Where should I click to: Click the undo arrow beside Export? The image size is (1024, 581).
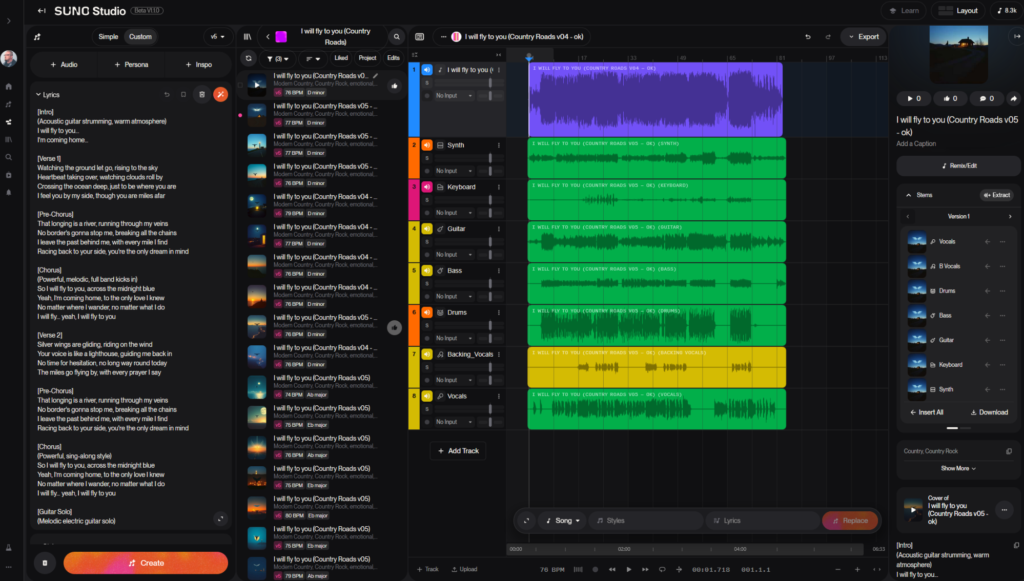tap(808, 37)
